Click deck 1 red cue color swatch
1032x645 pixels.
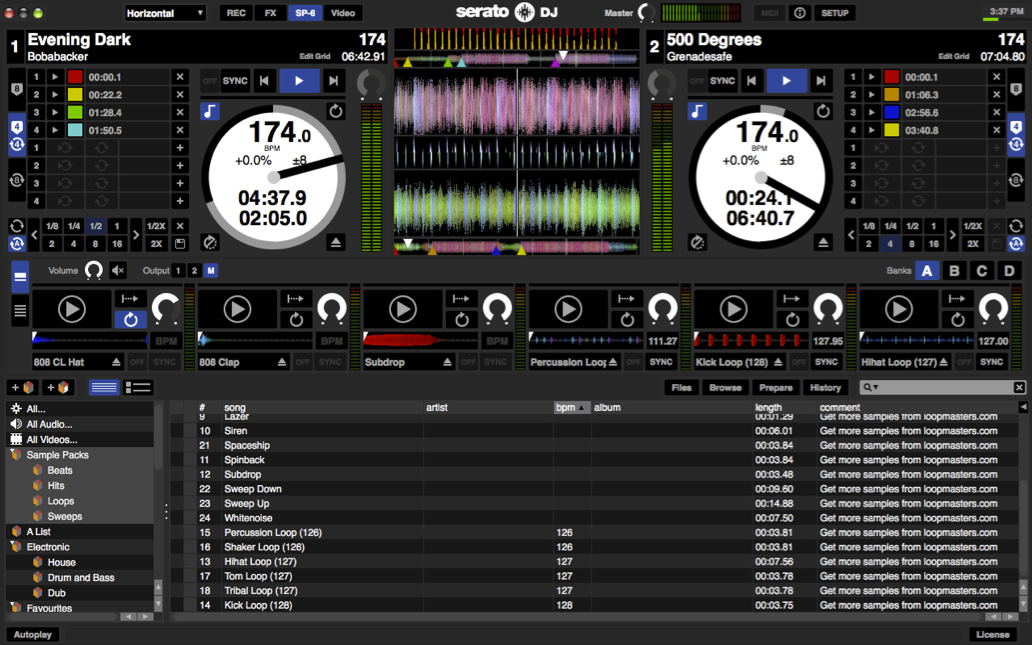tap(75, 77)
